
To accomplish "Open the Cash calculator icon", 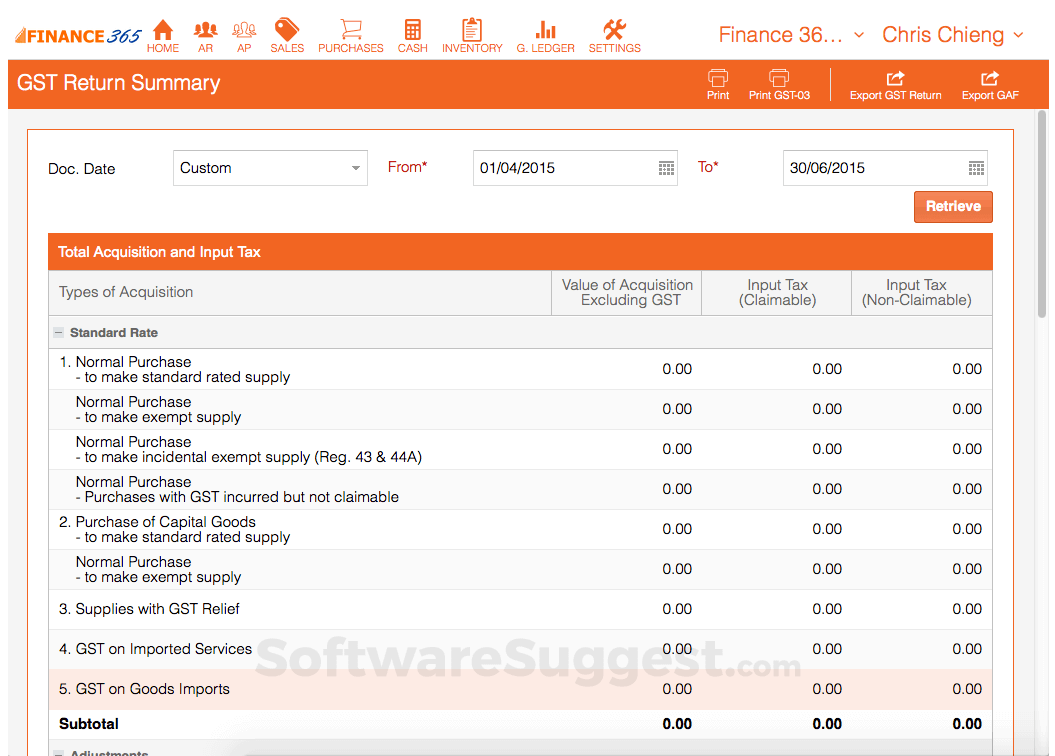I will (x=412, y=35).
